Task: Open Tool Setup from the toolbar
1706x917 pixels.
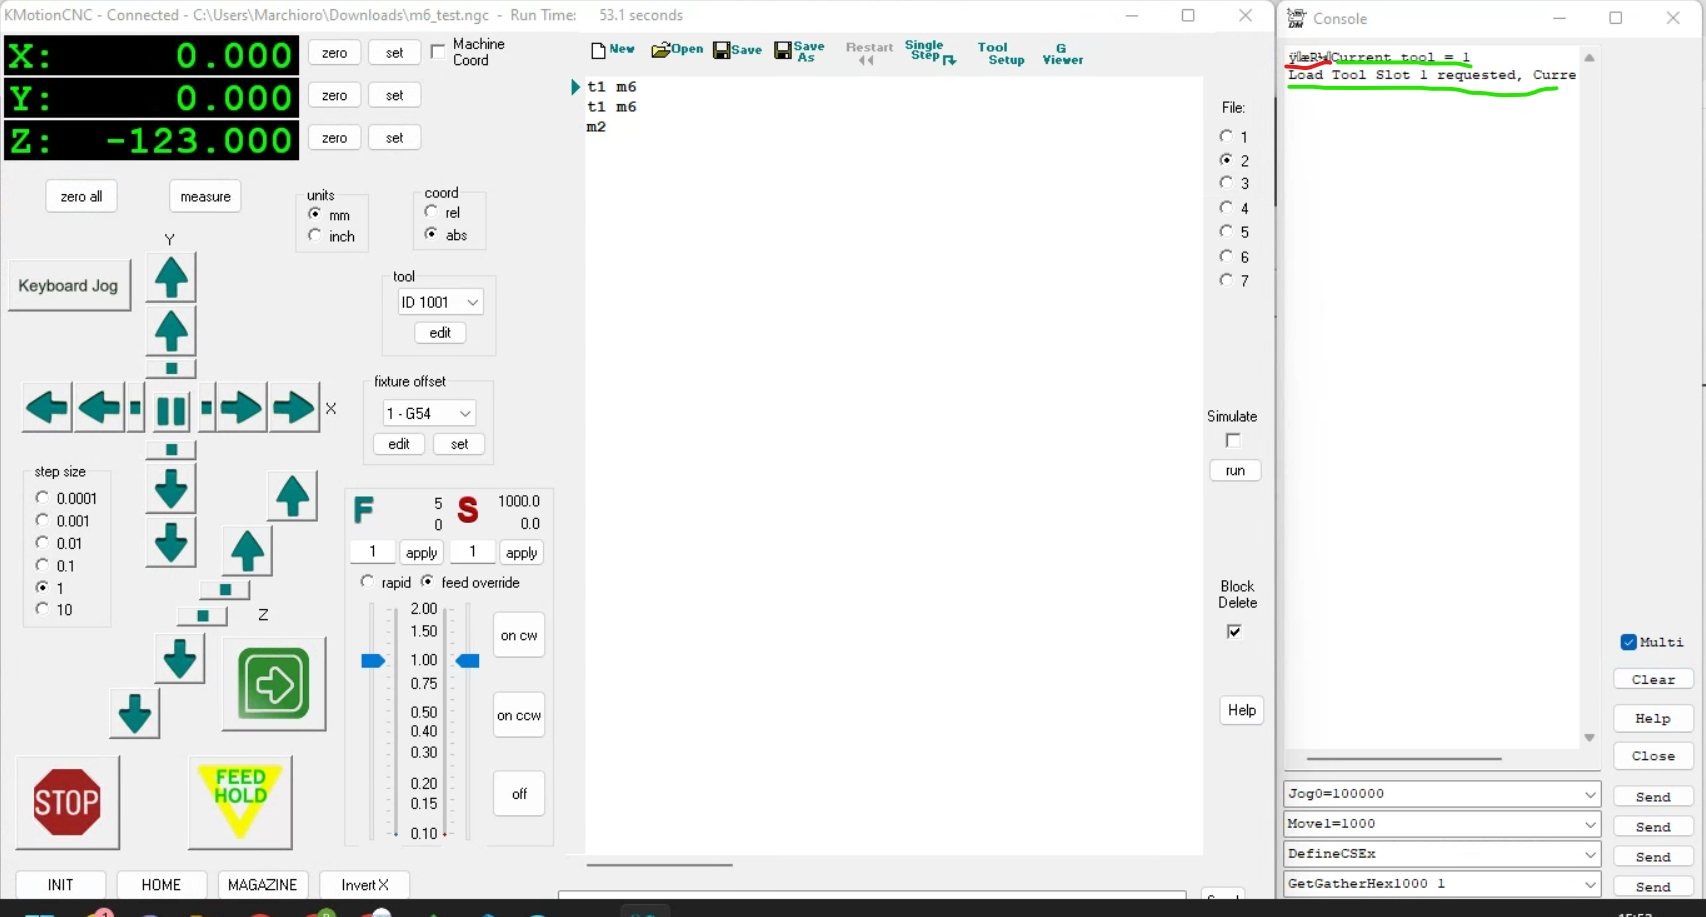Action: point(1000,54)
